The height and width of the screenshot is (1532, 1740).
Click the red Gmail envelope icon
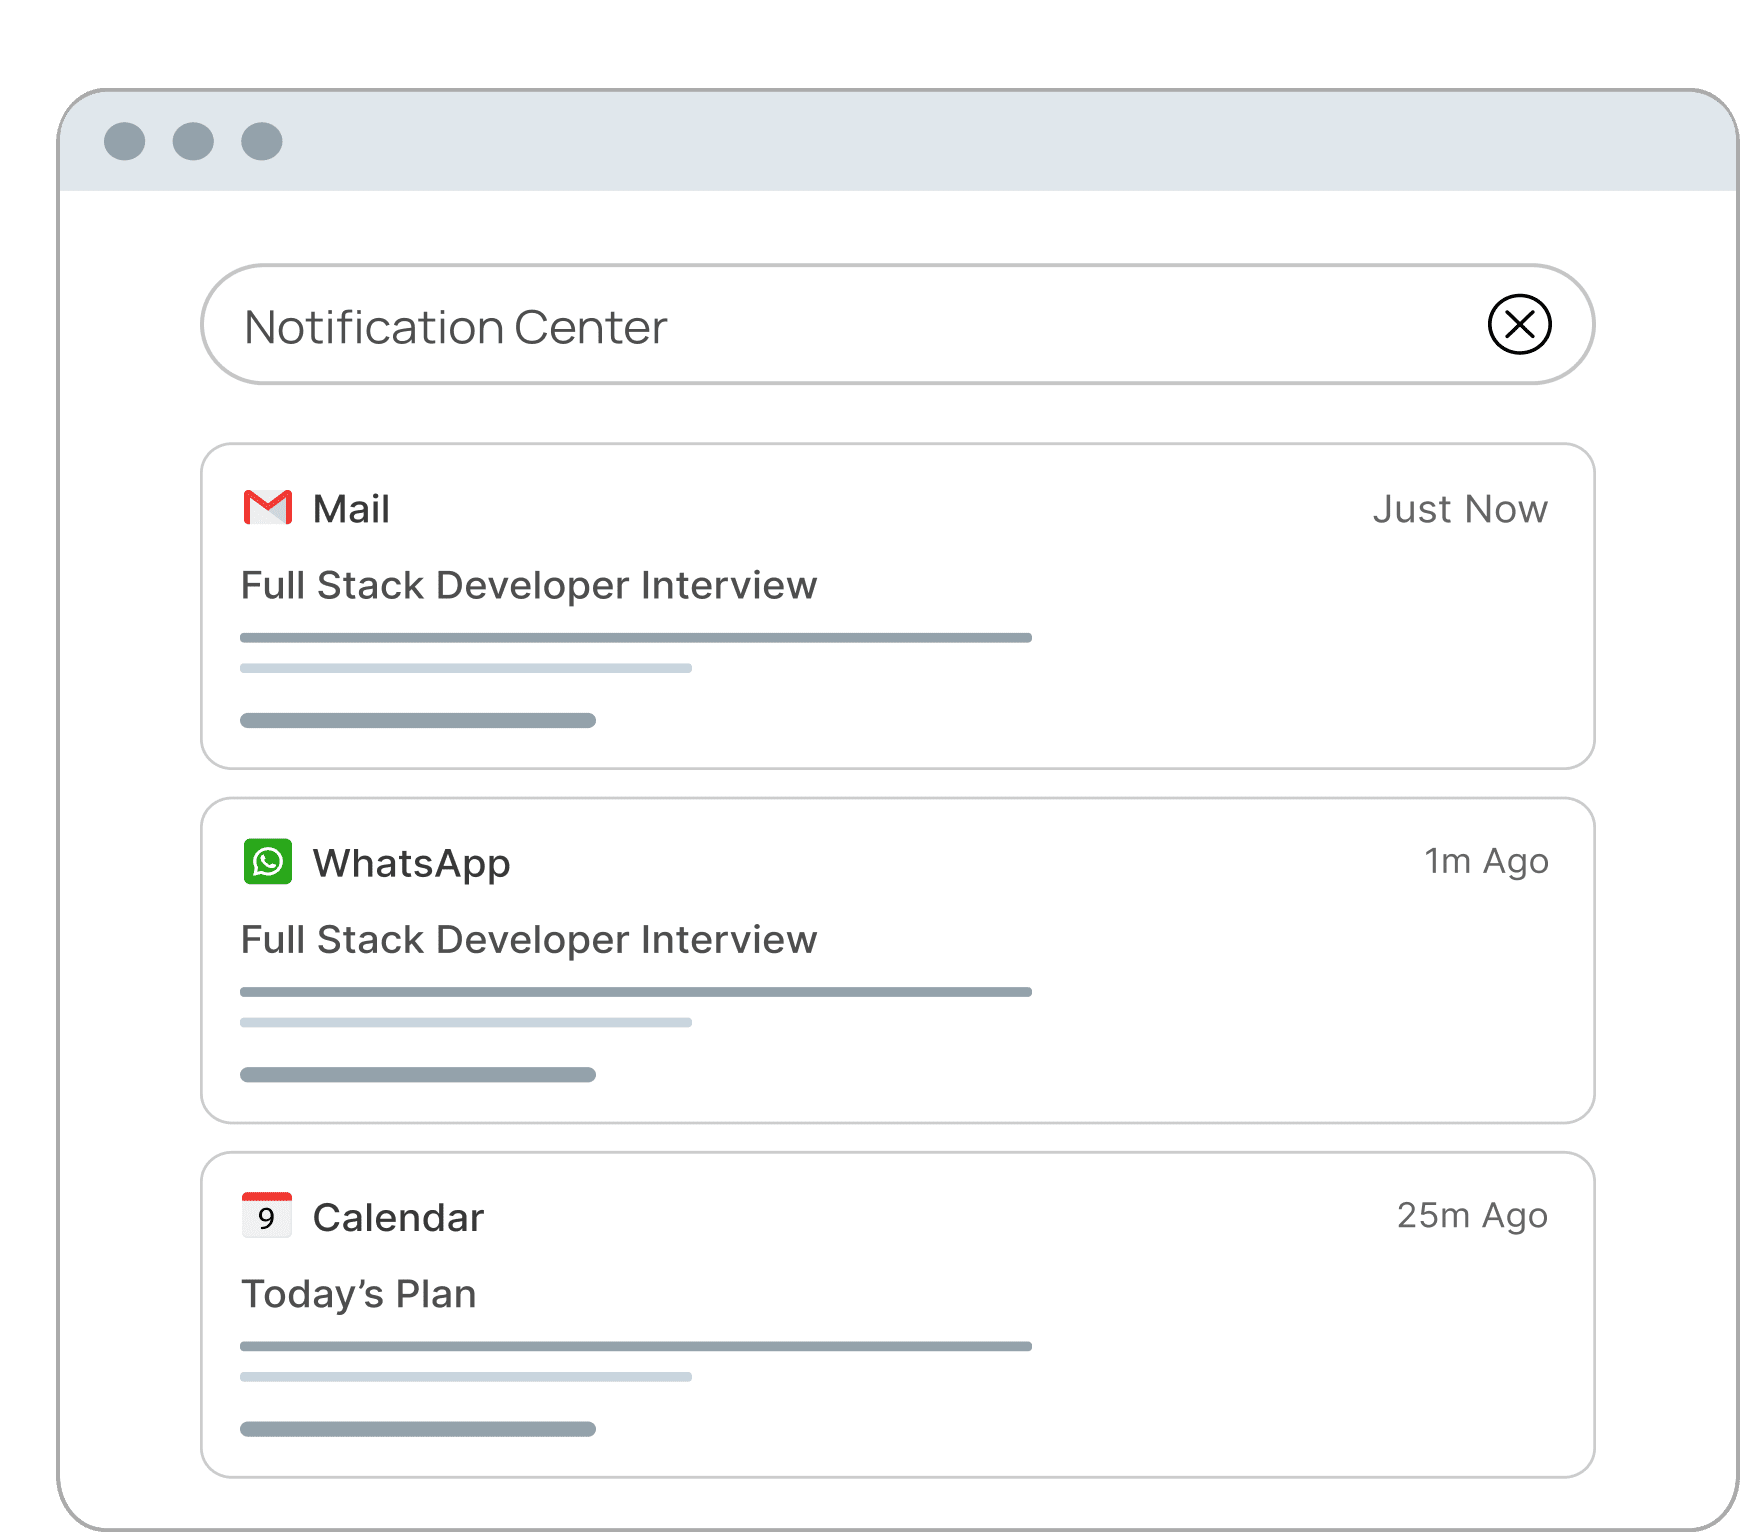pos(267,508)
